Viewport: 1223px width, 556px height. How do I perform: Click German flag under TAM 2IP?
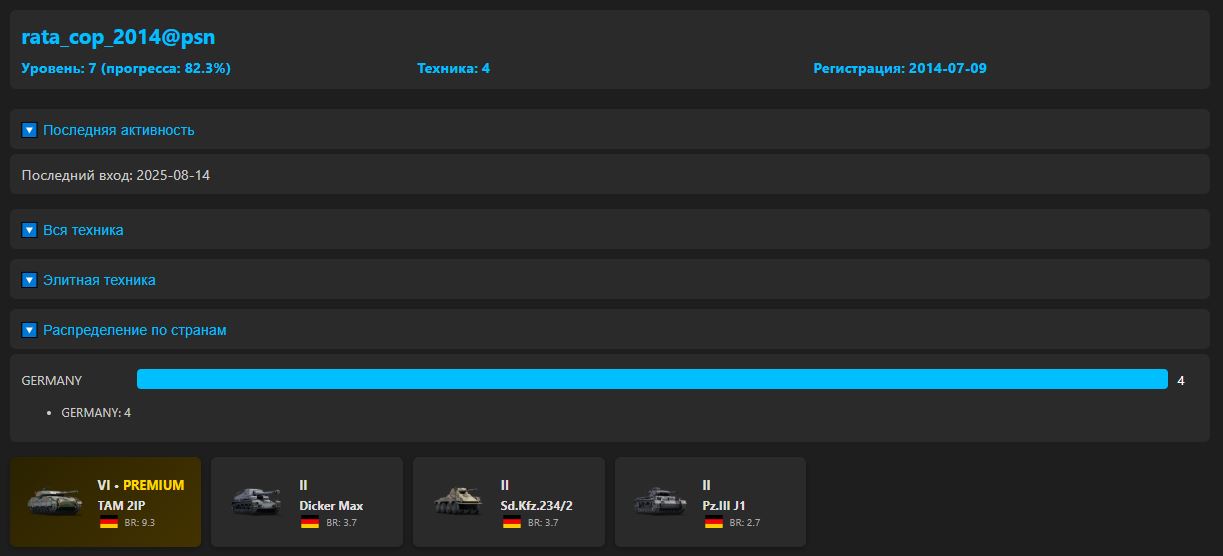109,522
